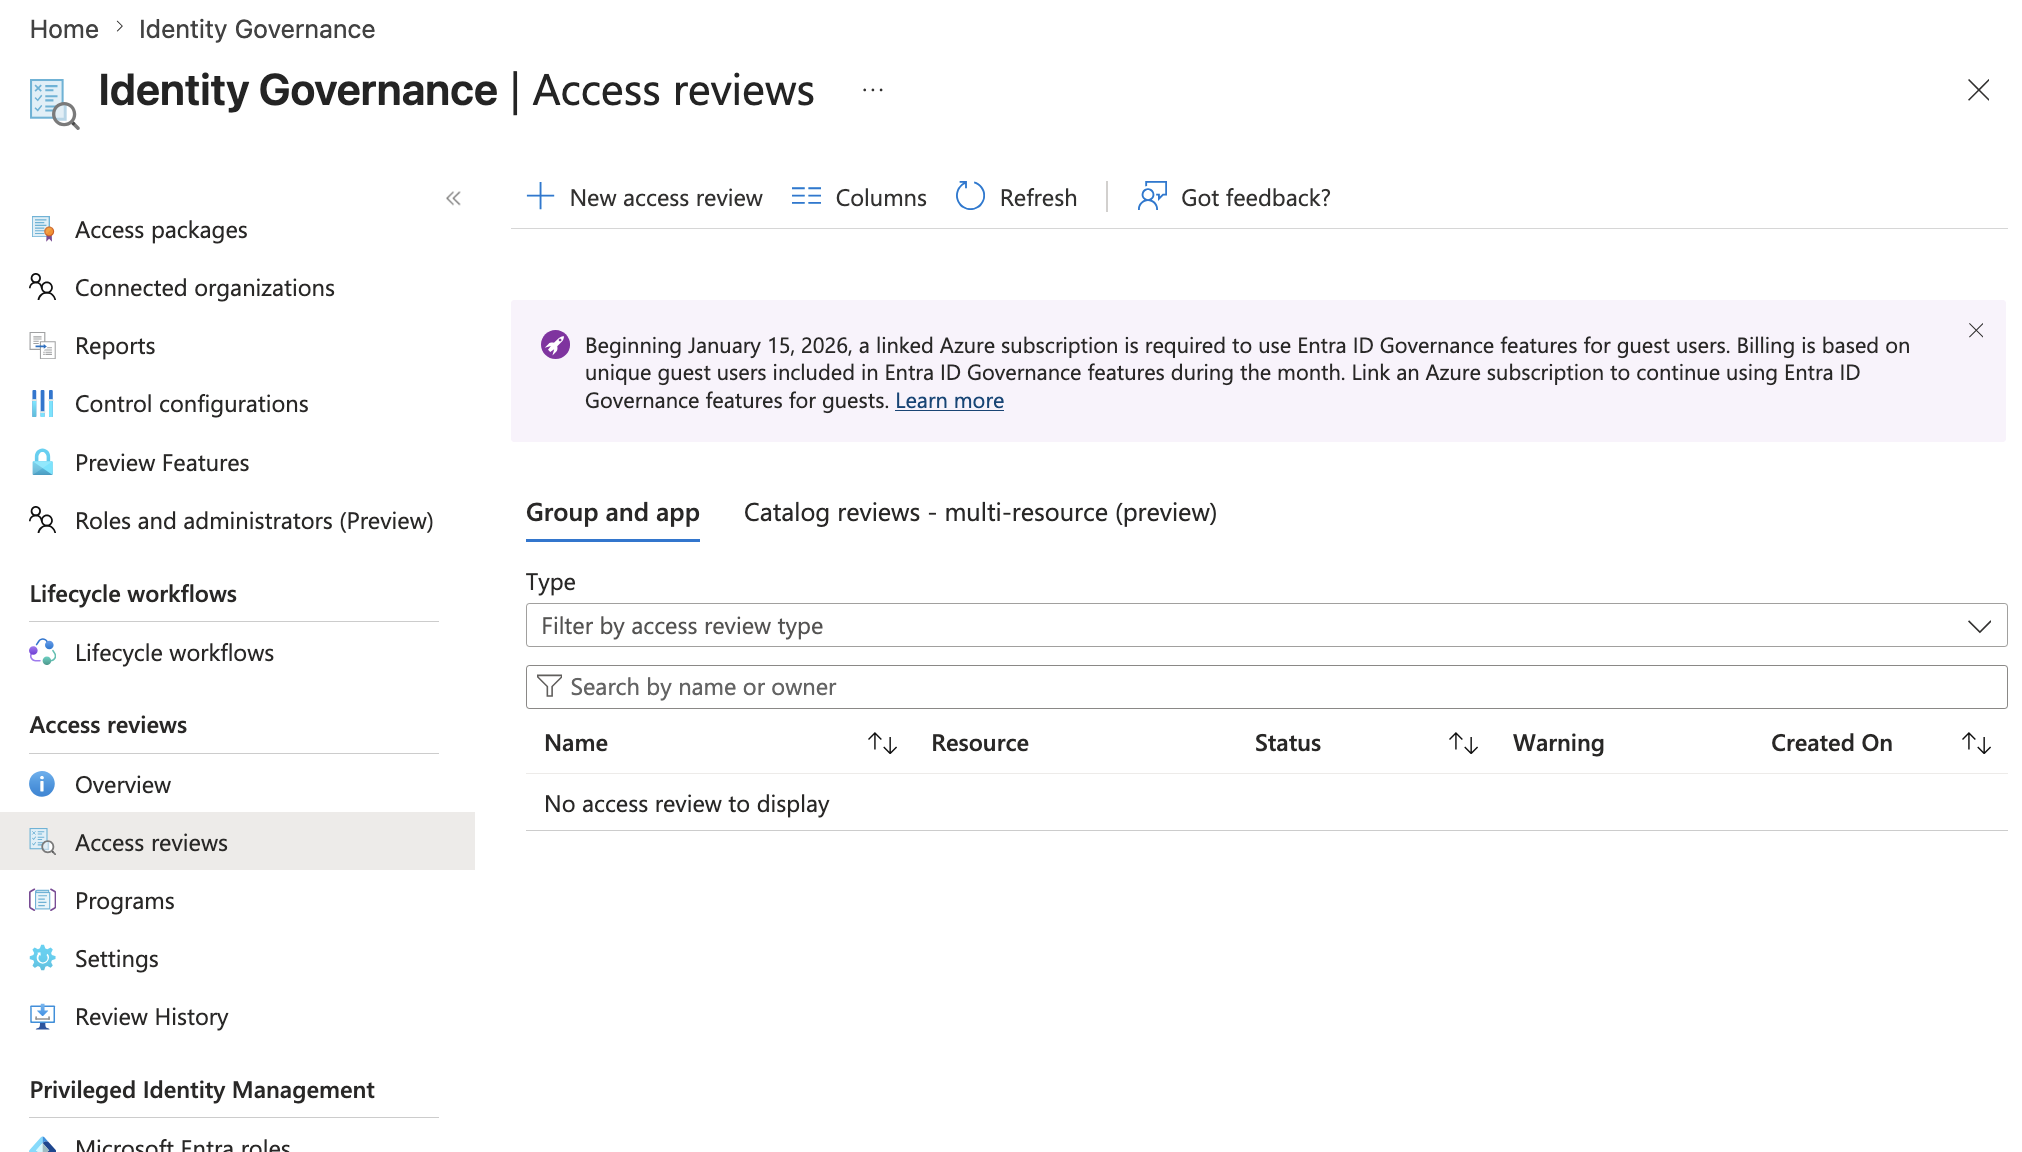Viewport: 2022px width, 1152px height.
Task: Open Preview Features menu item
Action: (162, 462)
